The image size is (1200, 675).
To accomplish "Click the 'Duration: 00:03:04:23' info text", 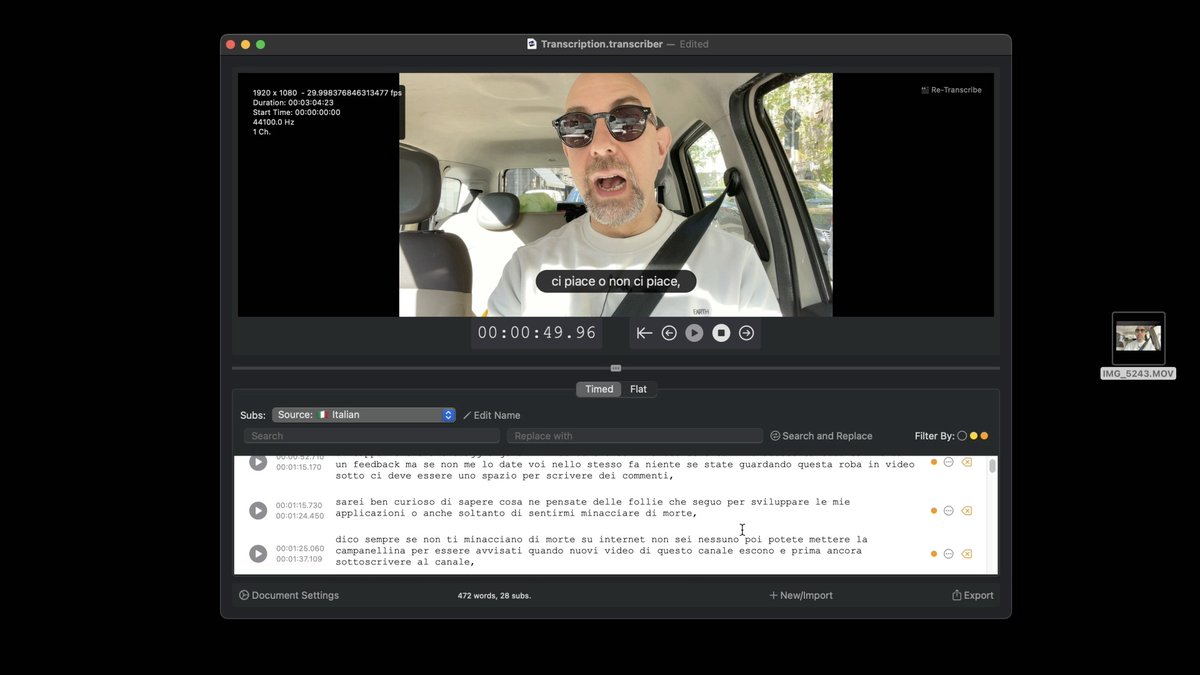I will pyautogui.click(x=293, y=103).
